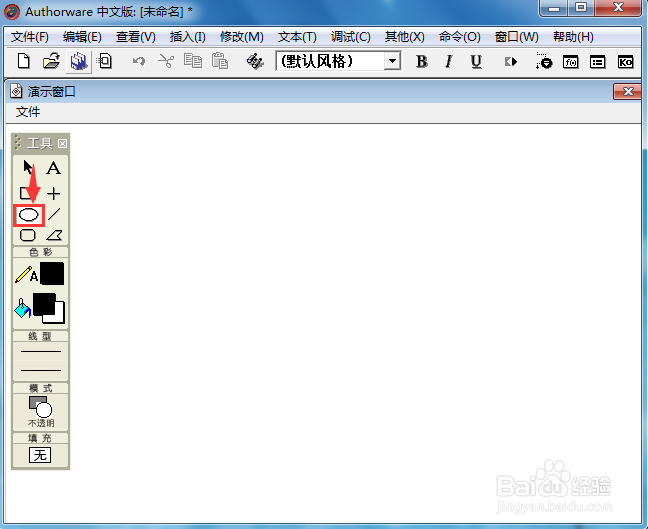
Task: Open the Variables window icon
Action: (x=598, y=62)
